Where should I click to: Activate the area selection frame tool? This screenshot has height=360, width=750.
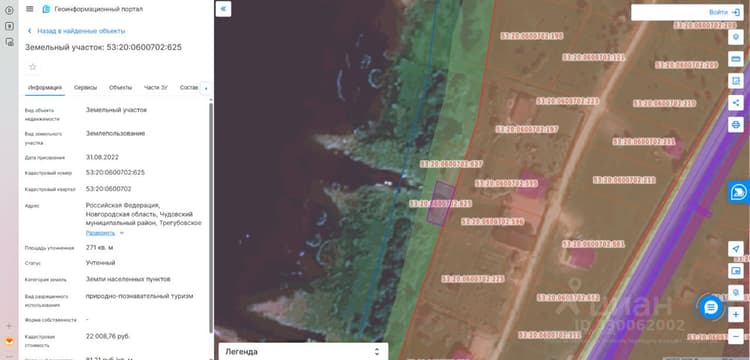[736, 81]
